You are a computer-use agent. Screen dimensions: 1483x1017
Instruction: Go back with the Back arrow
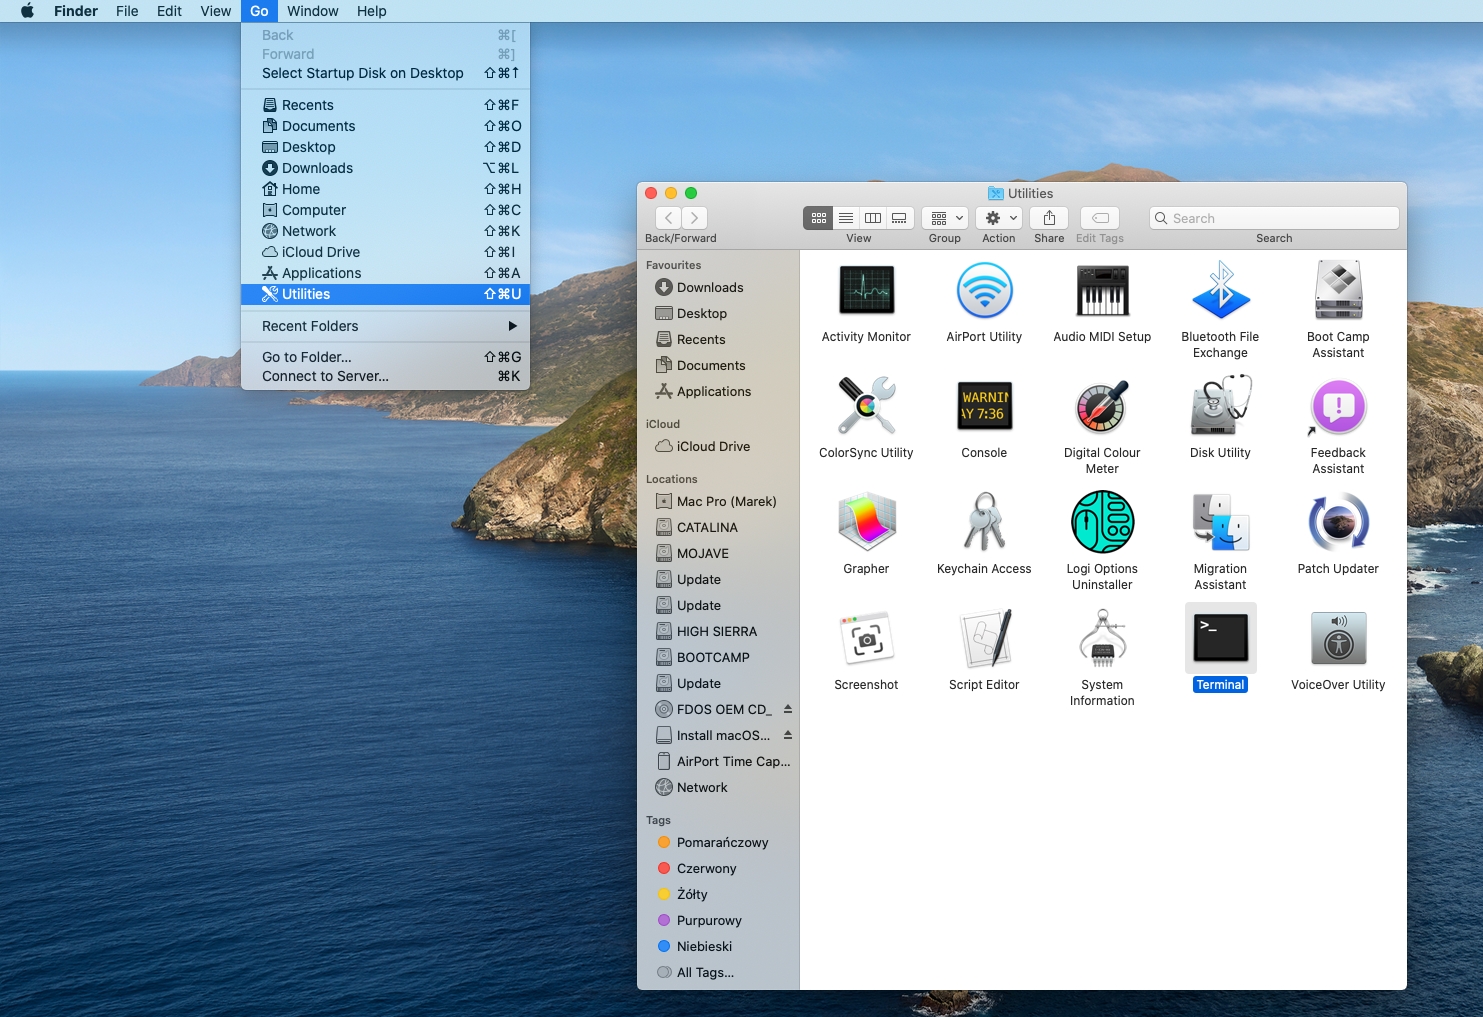tap(669, 218)
